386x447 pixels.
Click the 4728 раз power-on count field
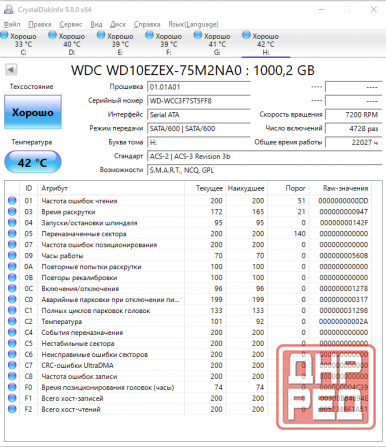[x=353, y=128]
